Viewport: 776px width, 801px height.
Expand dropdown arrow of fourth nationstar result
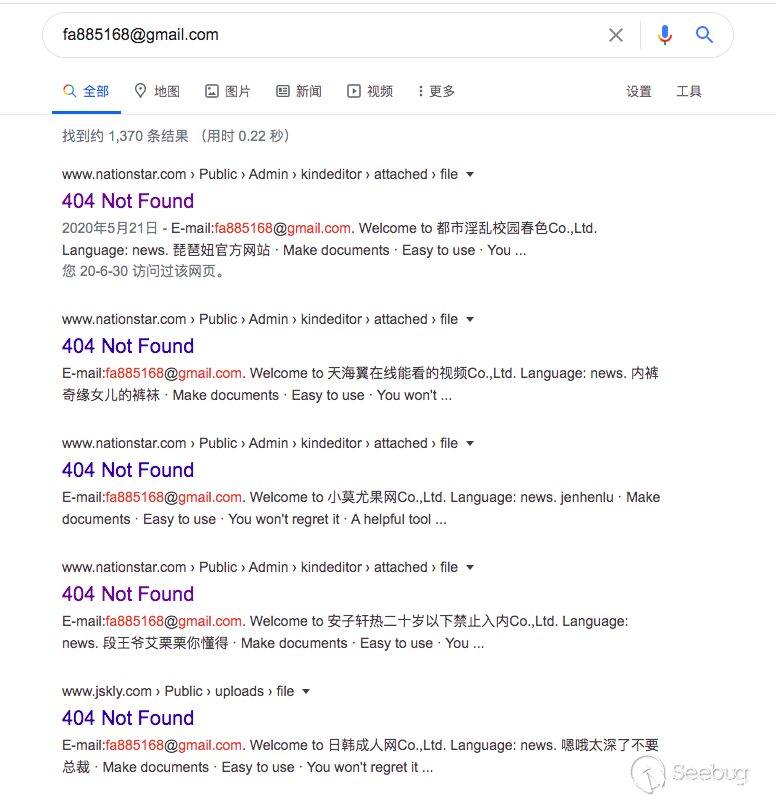(470, 568)
